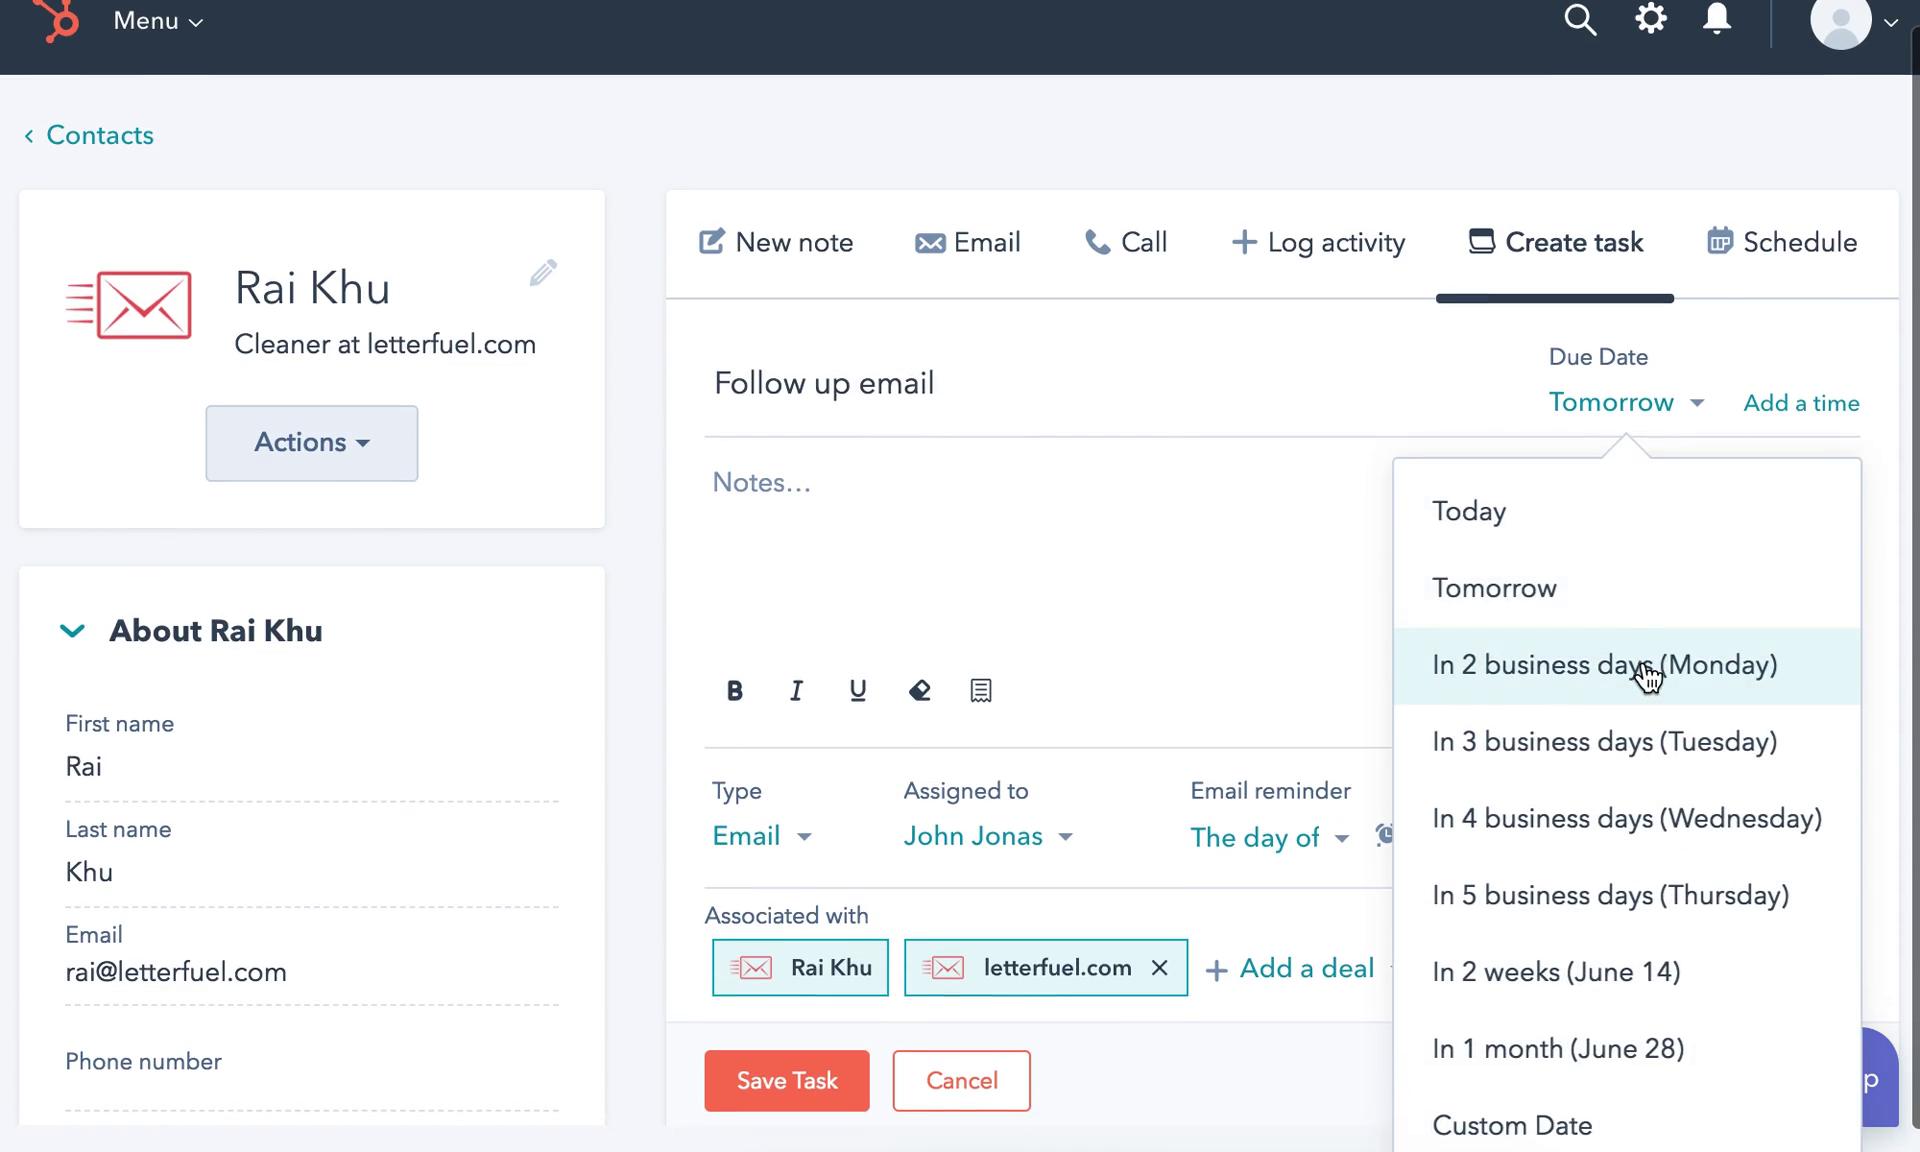Click the notifications bell icon

pyautogui.click(x=1716, y=19)
